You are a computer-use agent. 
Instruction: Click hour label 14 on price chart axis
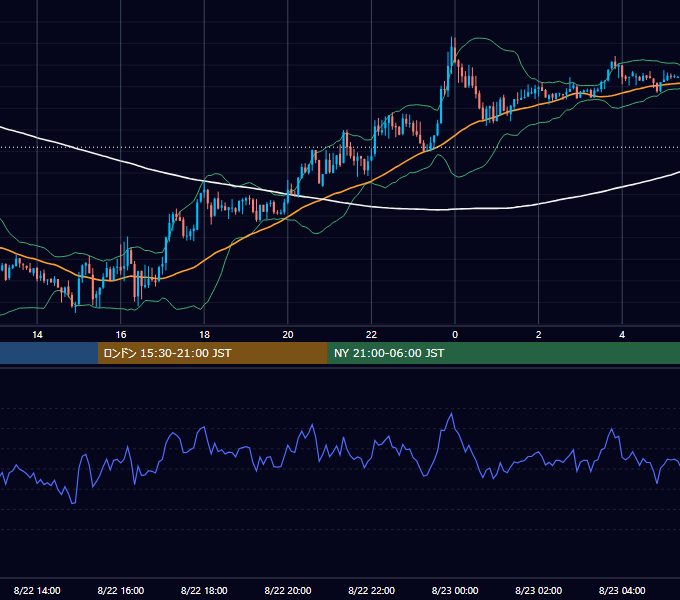pos(37,335)
